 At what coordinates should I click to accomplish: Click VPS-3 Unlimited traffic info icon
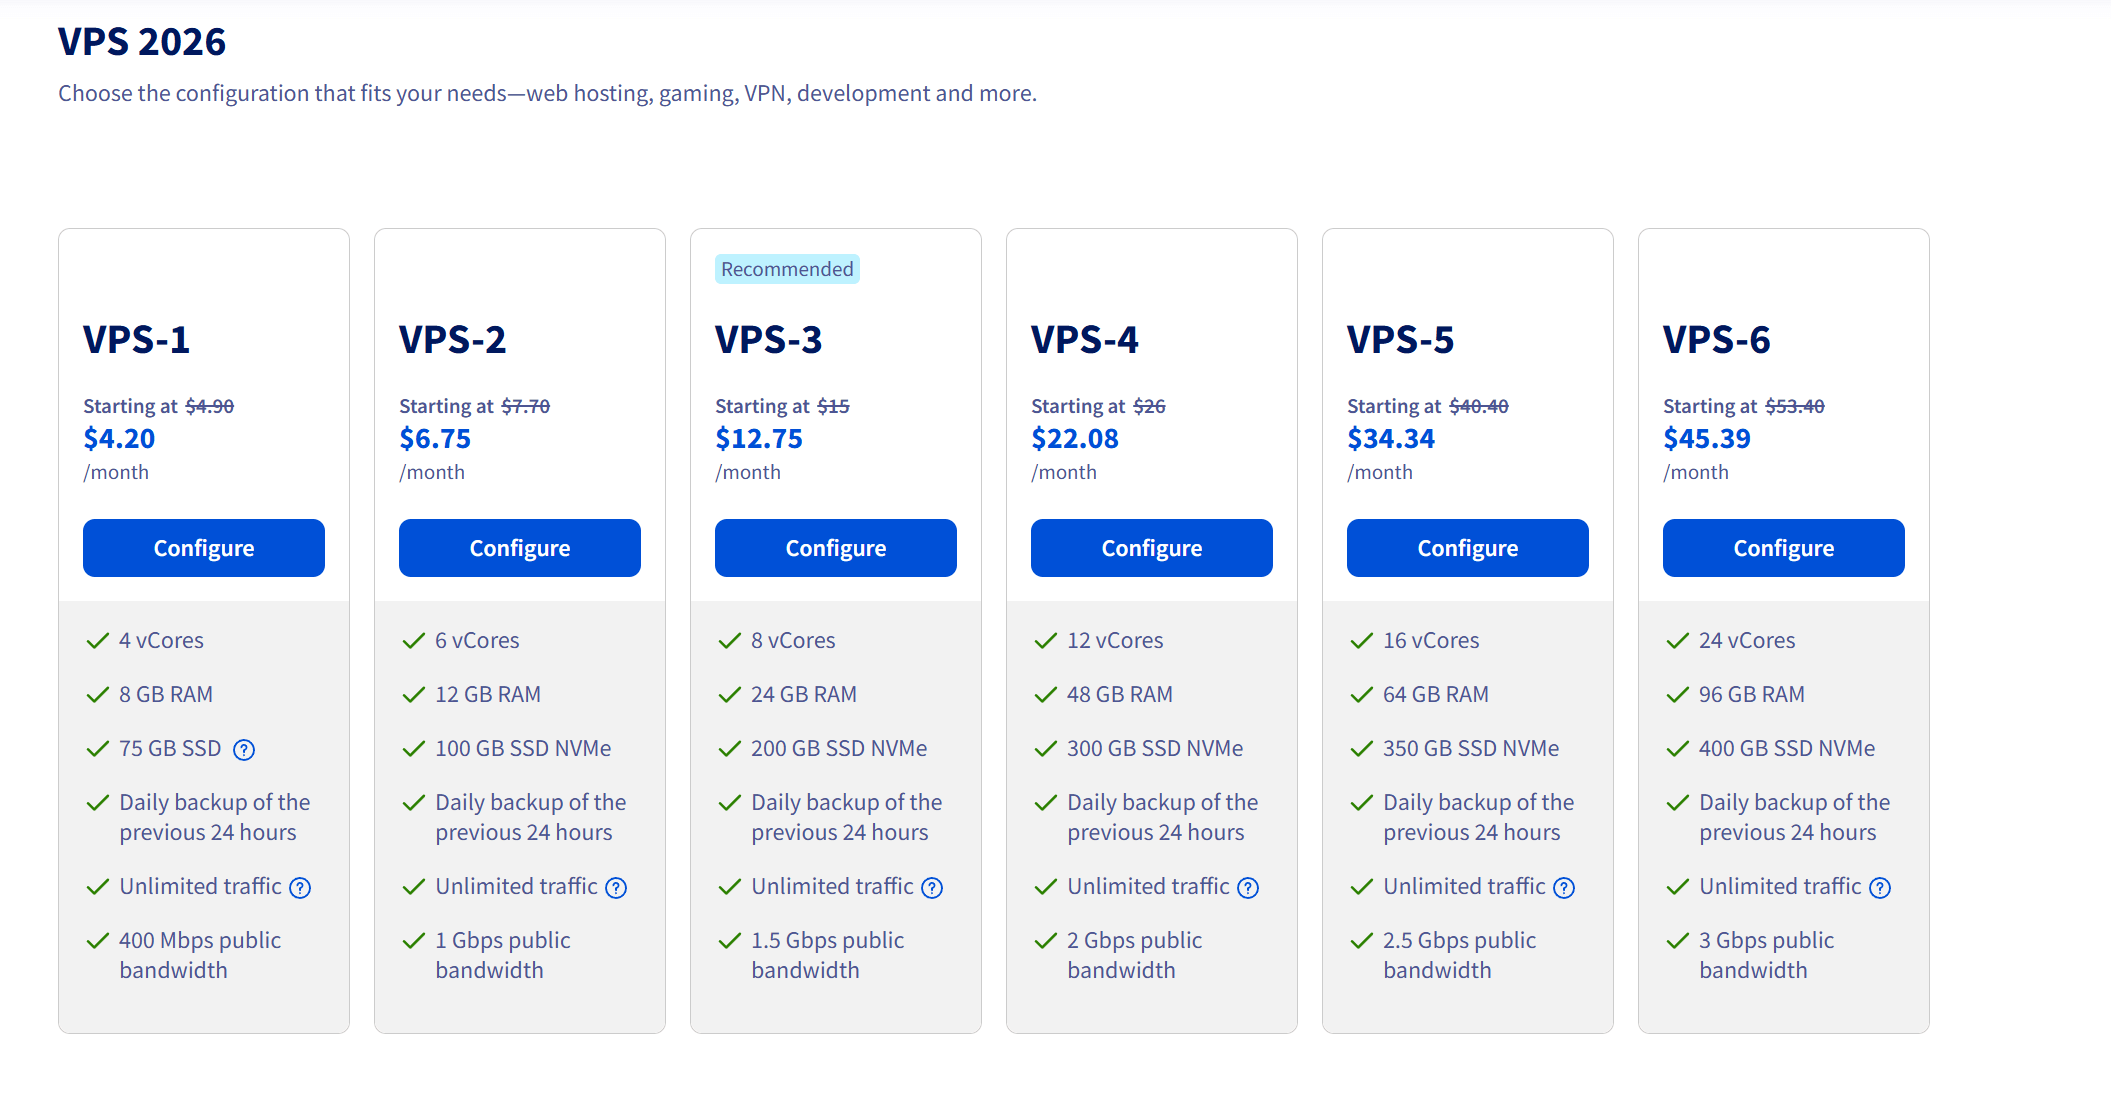(x=932, y=888)
